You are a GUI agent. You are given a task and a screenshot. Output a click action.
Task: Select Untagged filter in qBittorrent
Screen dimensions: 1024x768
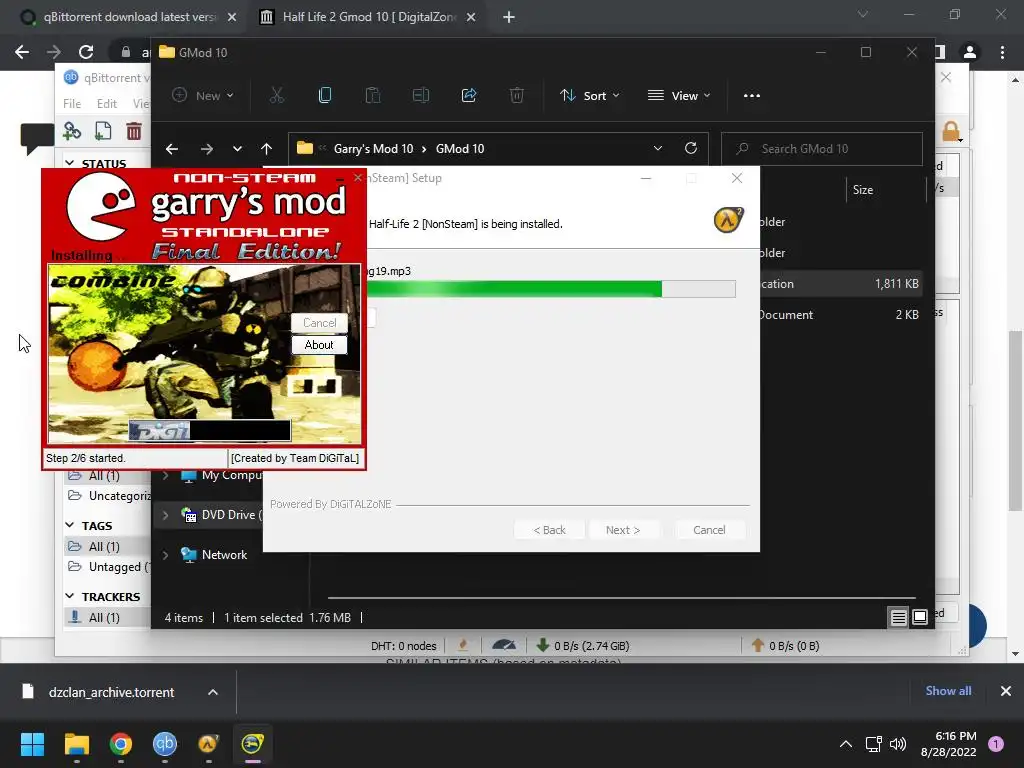108,567
